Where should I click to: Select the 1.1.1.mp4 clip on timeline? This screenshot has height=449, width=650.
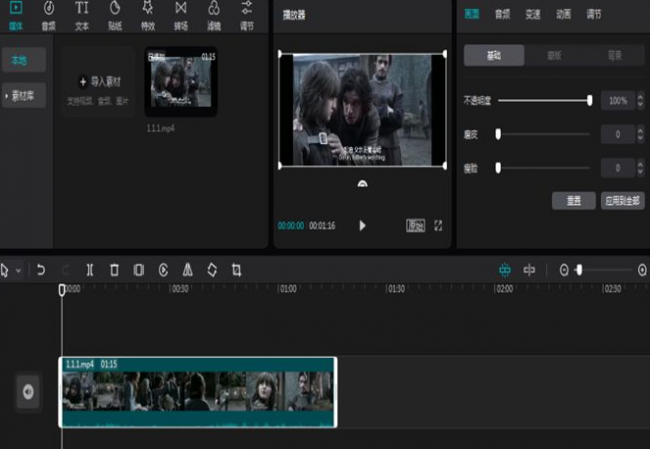pos(198,392)
